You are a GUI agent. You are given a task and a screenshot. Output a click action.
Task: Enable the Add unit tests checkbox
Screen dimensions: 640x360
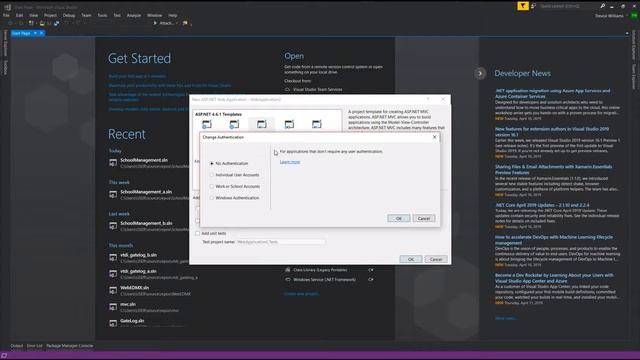pyautogui.click(x=198, y=233)
